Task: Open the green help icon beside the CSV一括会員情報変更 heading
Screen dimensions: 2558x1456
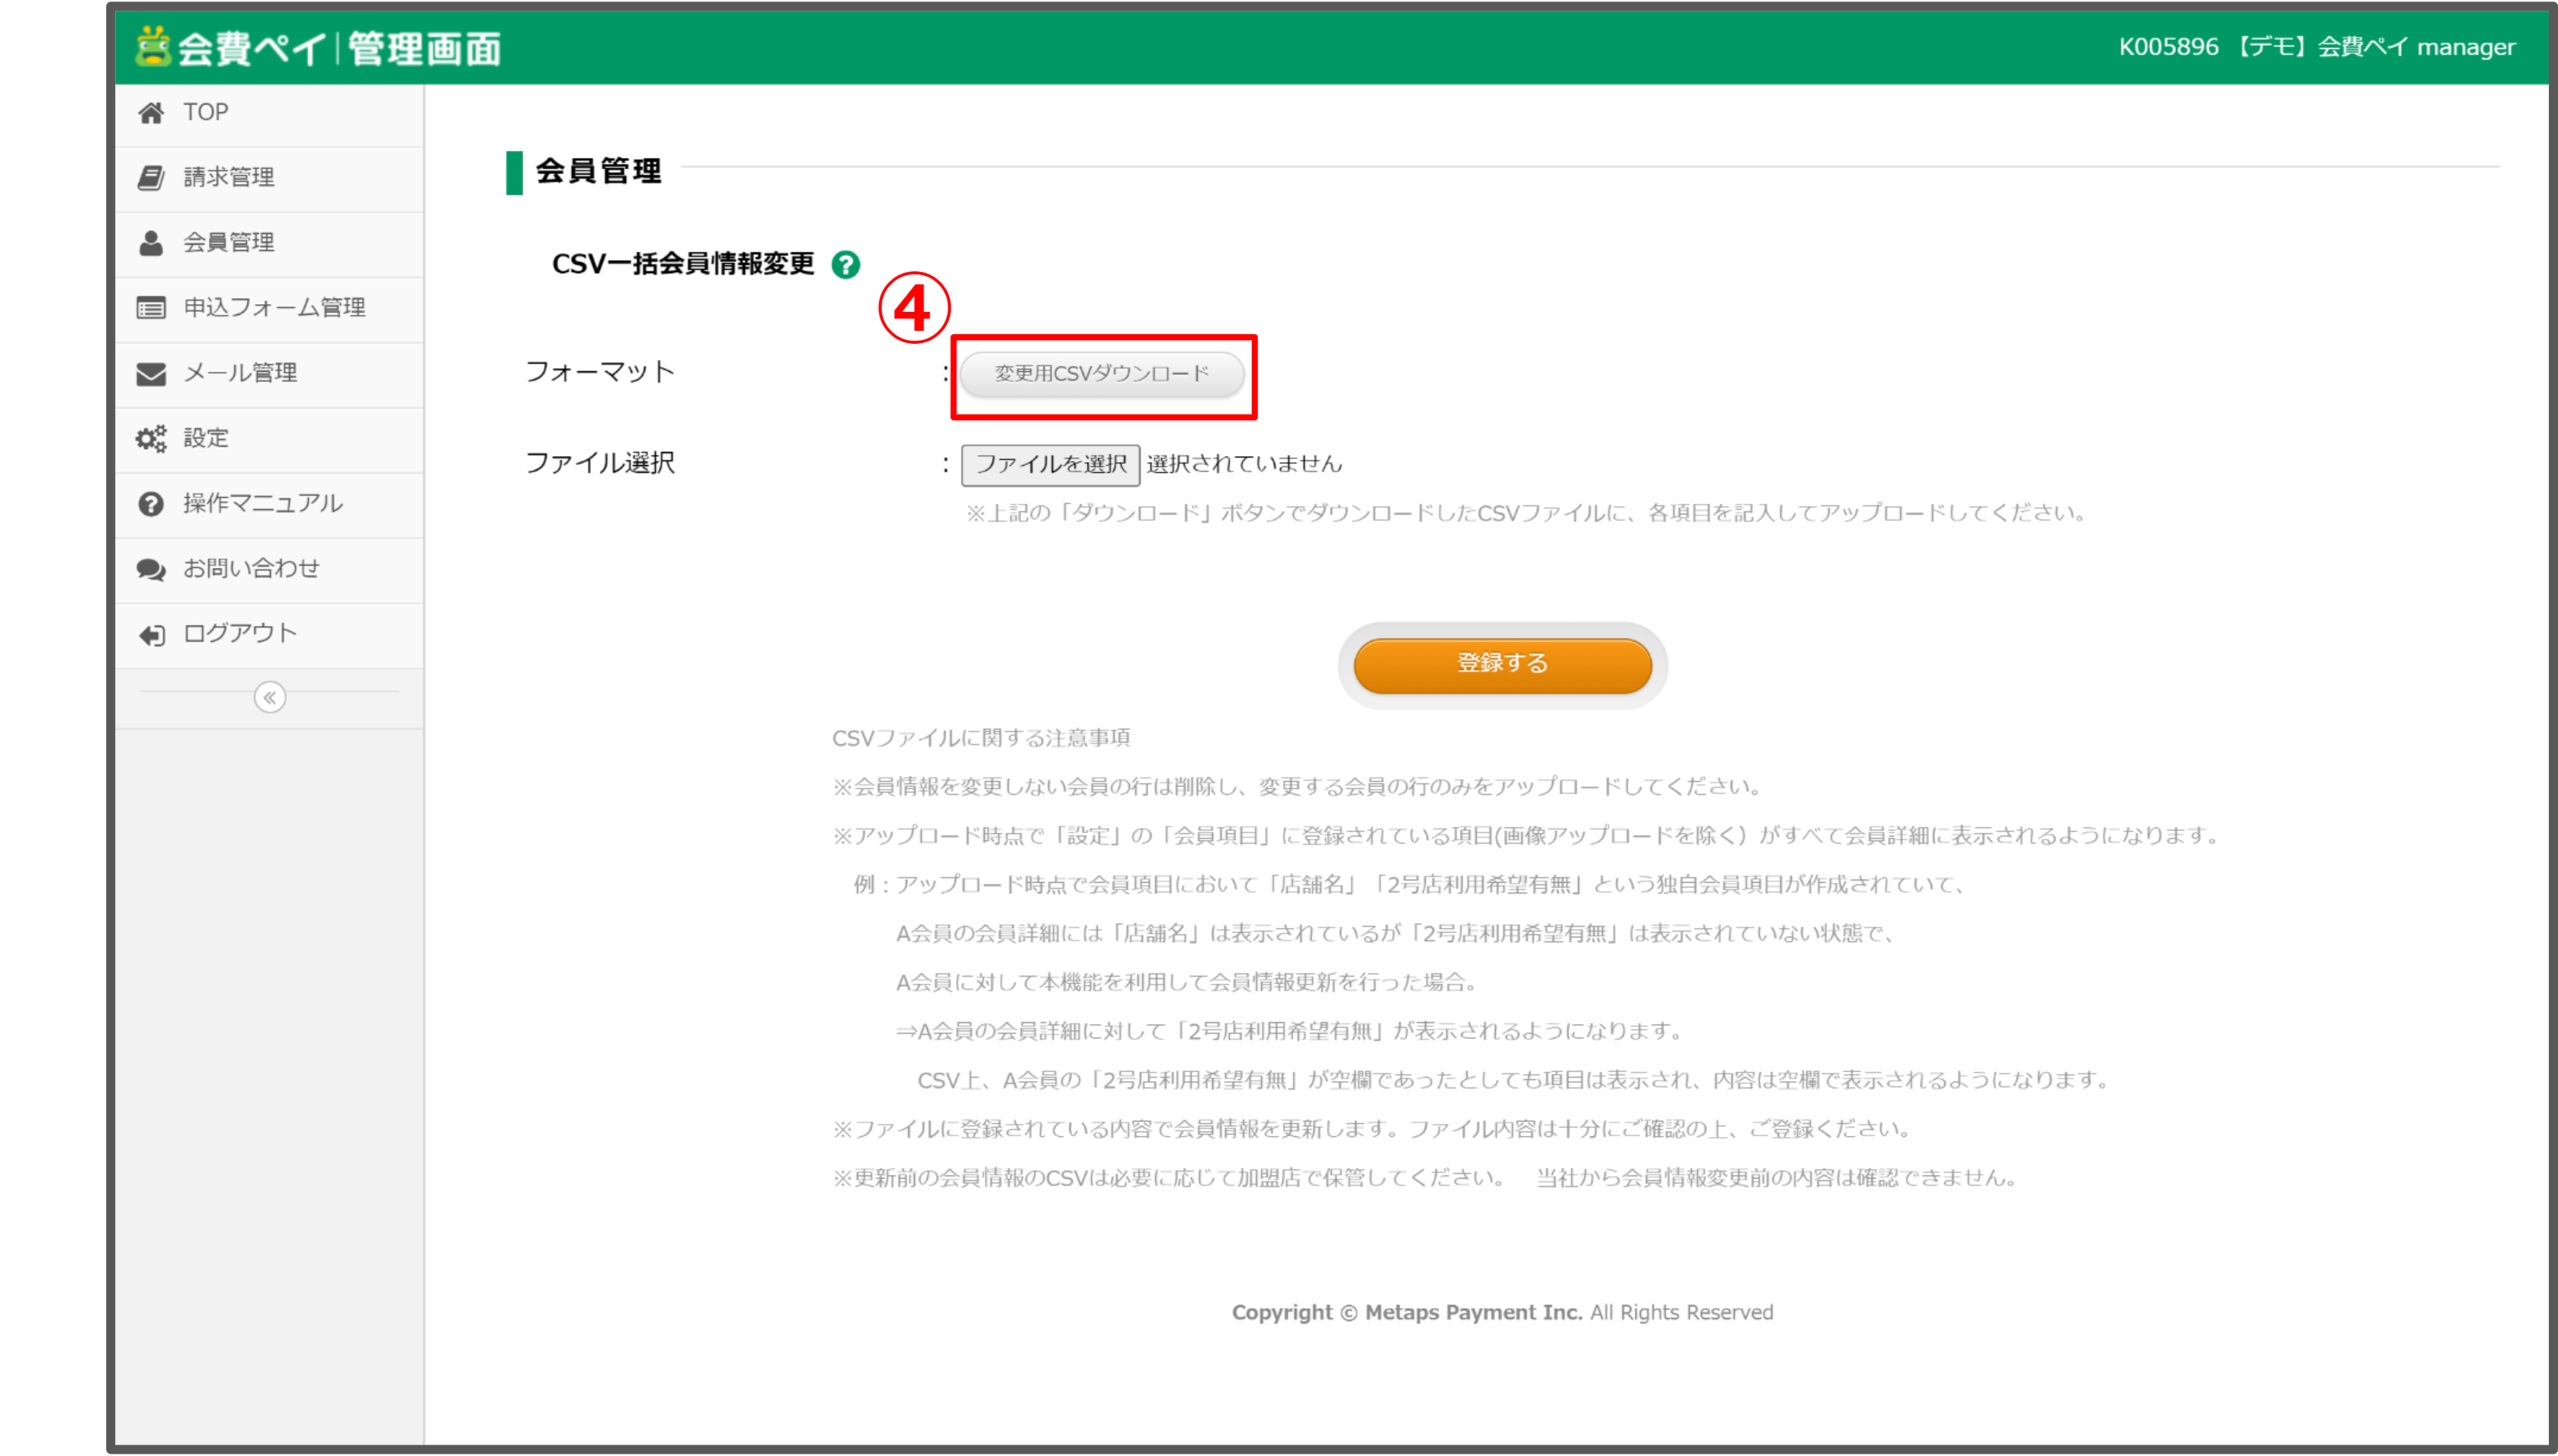Action: coord(846,265)
